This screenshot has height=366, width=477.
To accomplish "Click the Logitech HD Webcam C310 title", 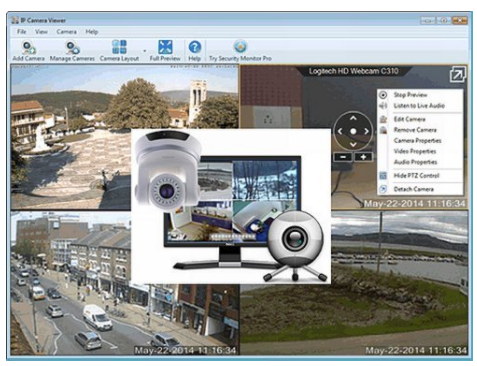I will 354,71.
